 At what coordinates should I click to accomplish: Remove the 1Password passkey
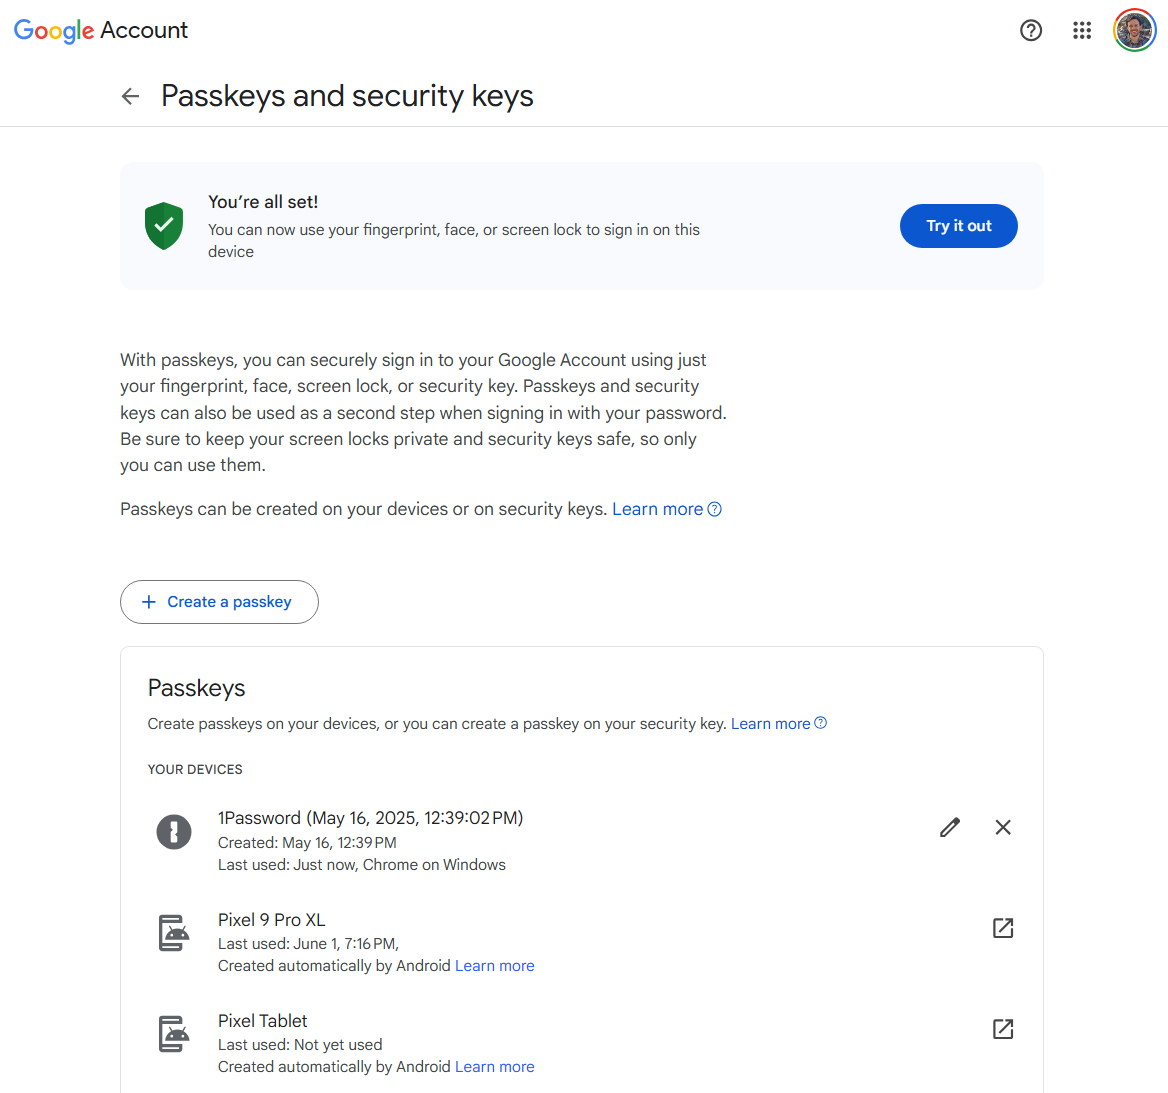point(1003,827)
